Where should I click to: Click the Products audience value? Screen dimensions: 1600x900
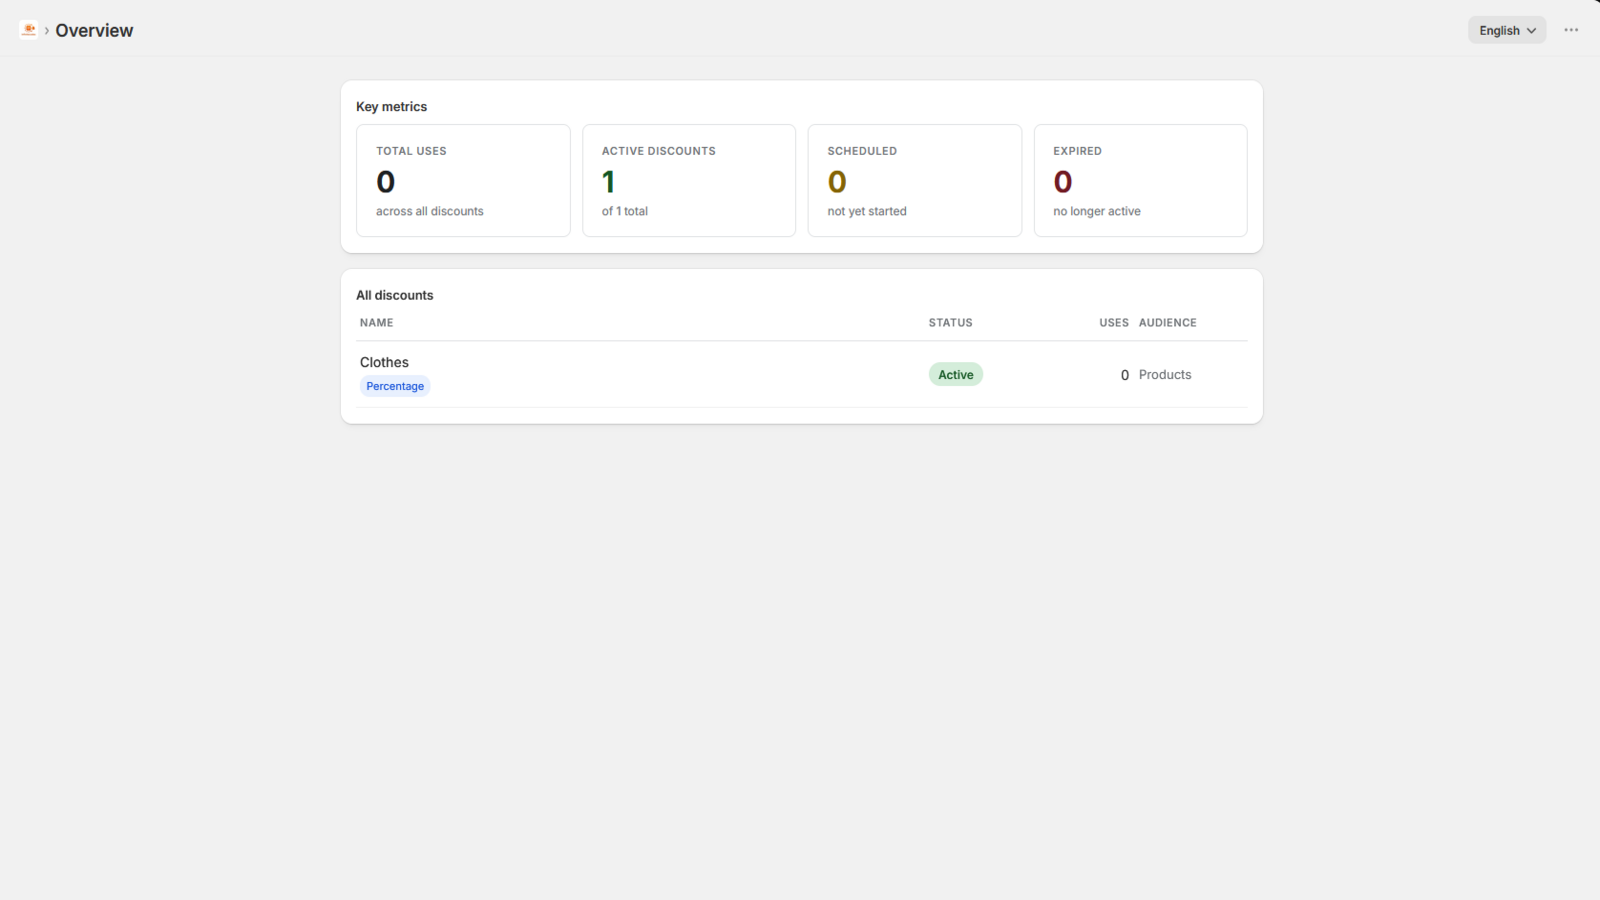click(x=1165, y=375)
